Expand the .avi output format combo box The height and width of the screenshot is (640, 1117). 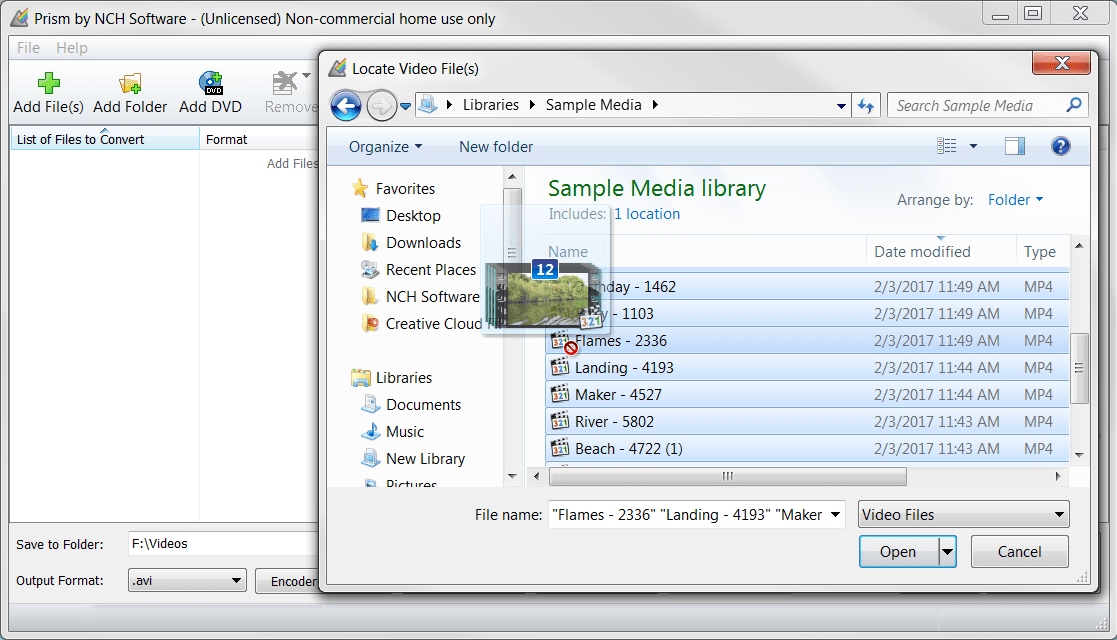(187, 580)
